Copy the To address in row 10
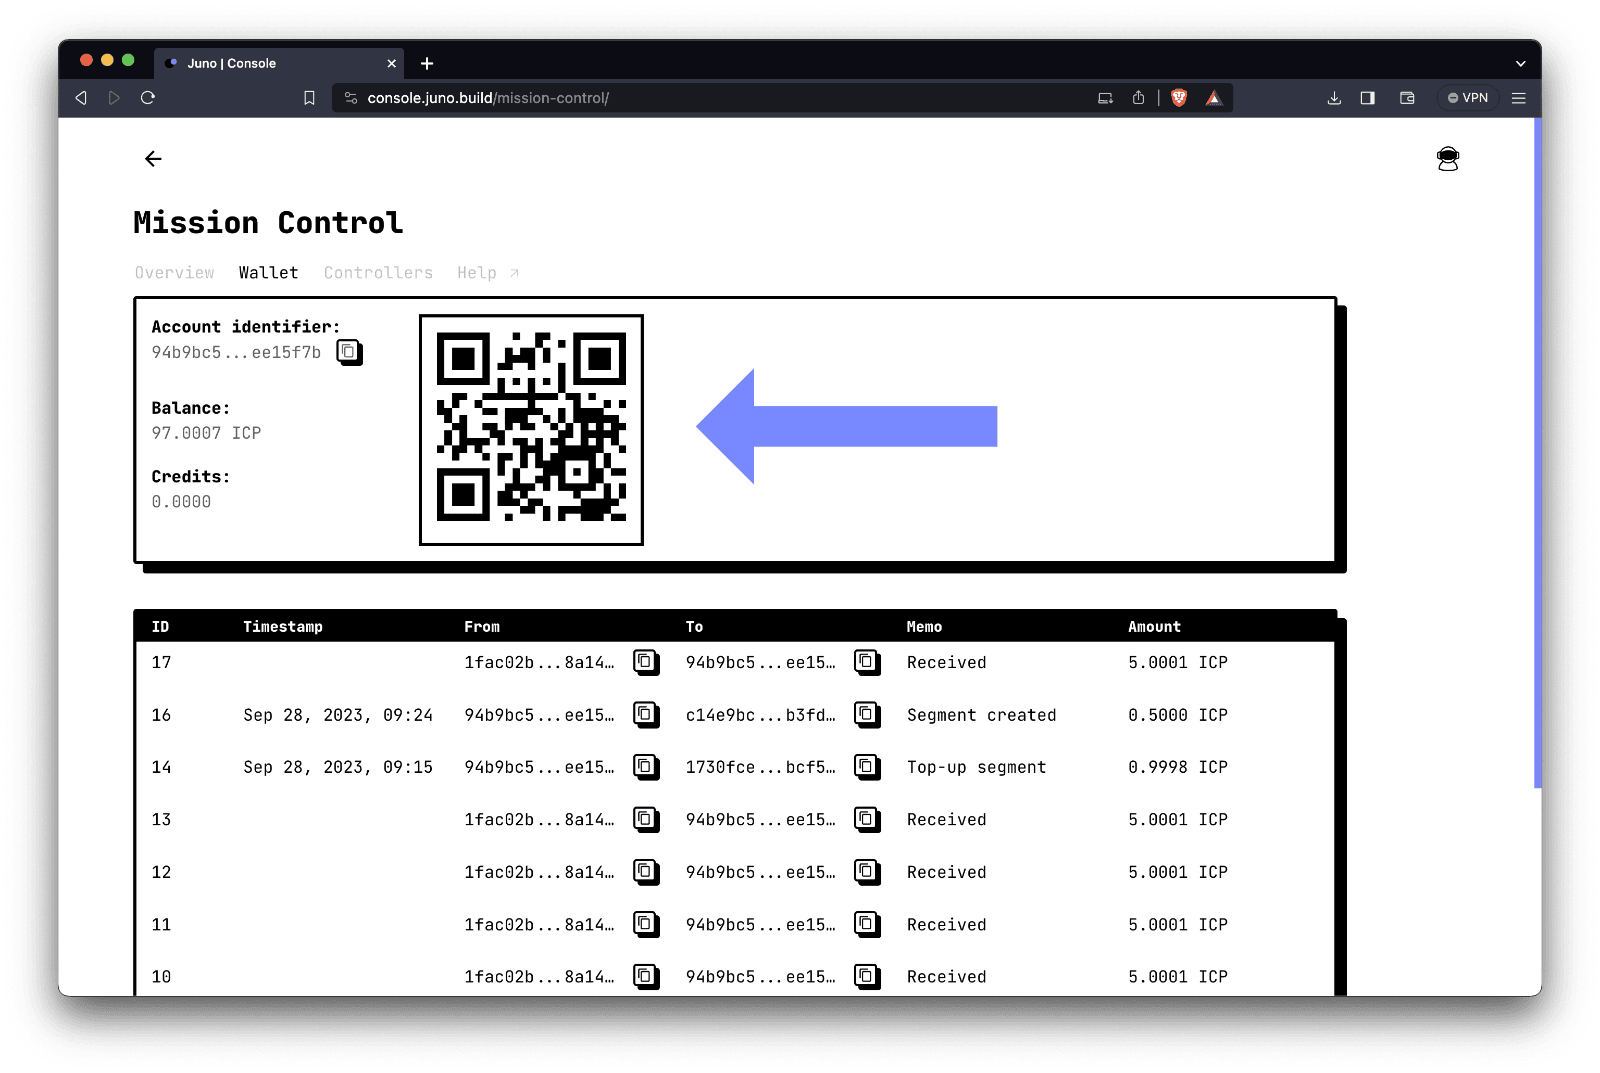Screen dimensions: 1600x1073 click(x=867, y=976)
